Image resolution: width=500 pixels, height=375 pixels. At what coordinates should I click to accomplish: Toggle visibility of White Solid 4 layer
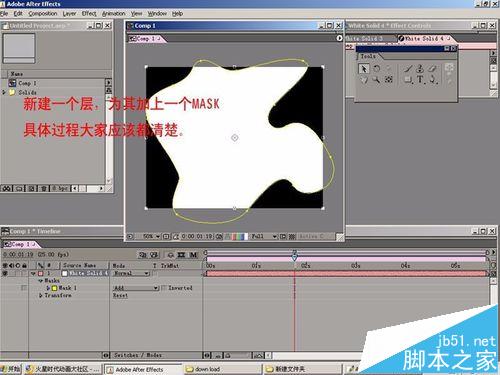coord(5,273)
